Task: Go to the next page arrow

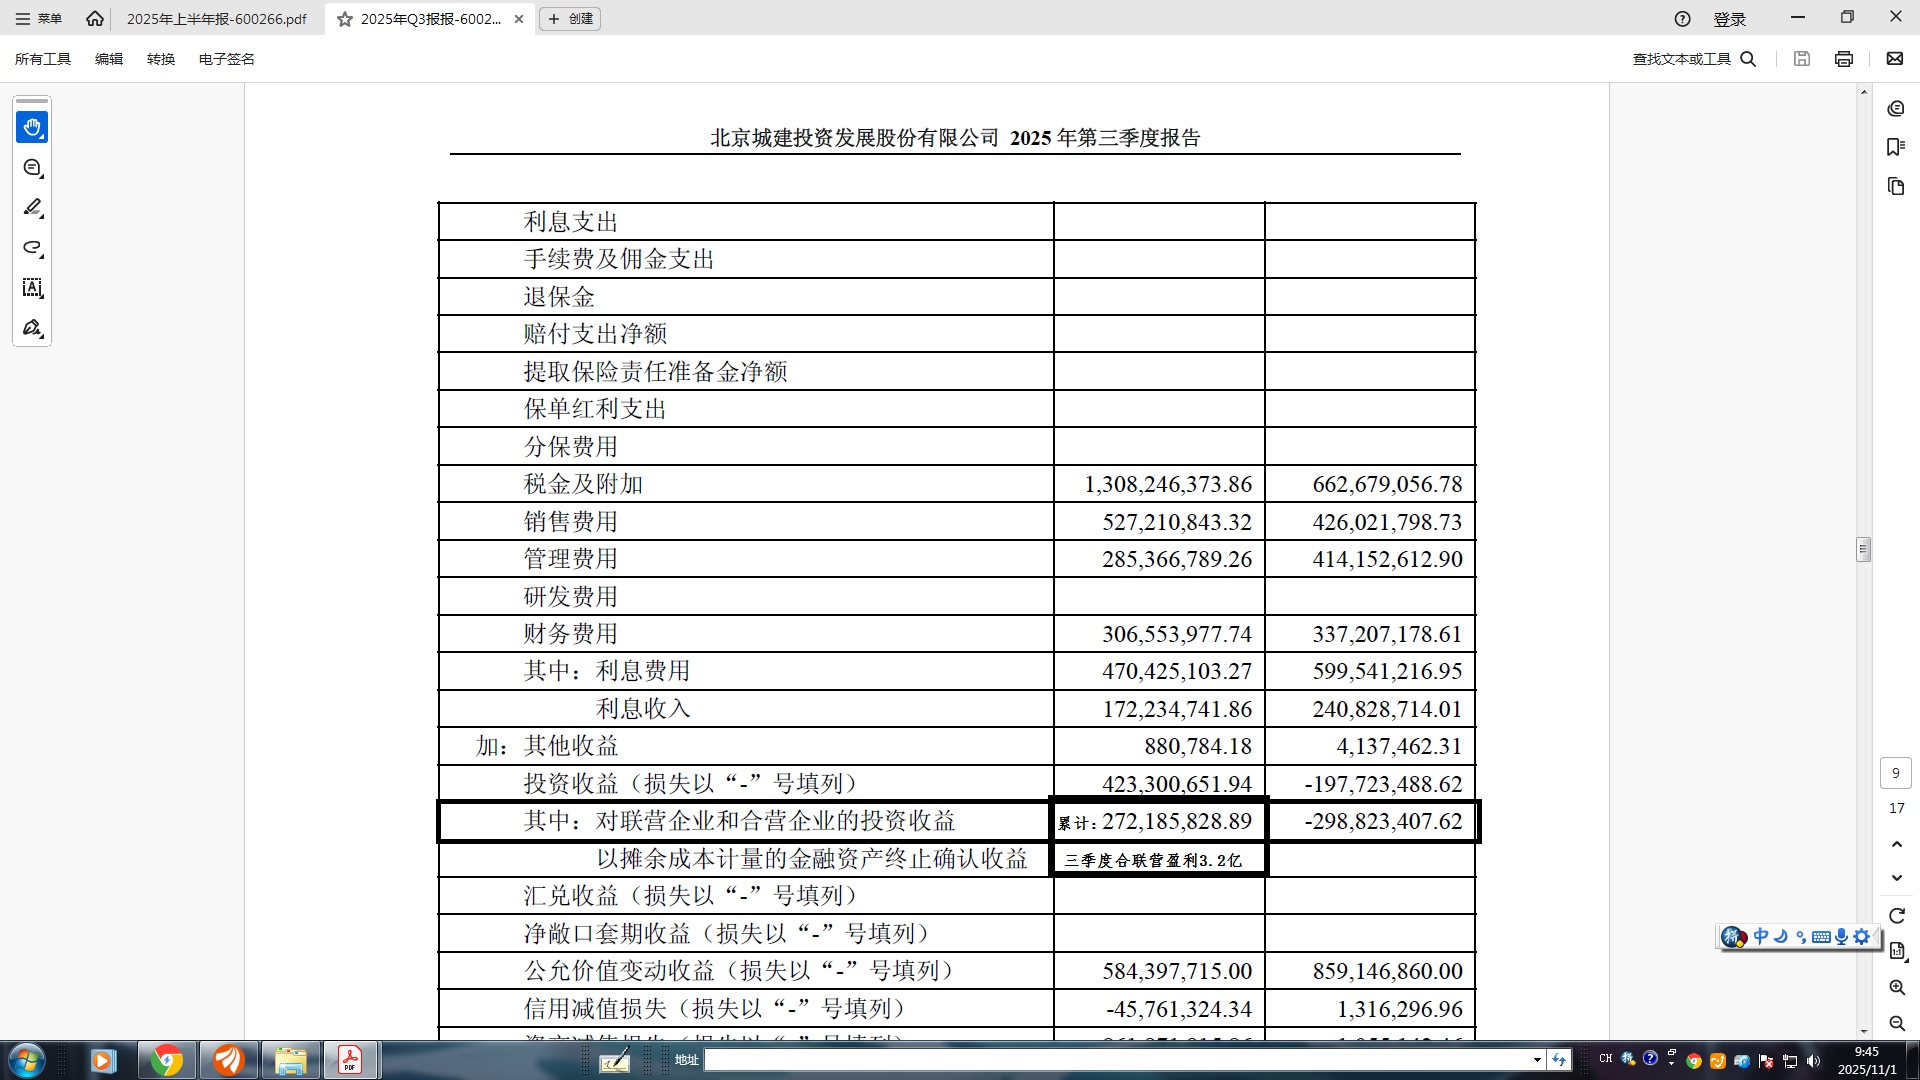Action: coord(1896,878)
